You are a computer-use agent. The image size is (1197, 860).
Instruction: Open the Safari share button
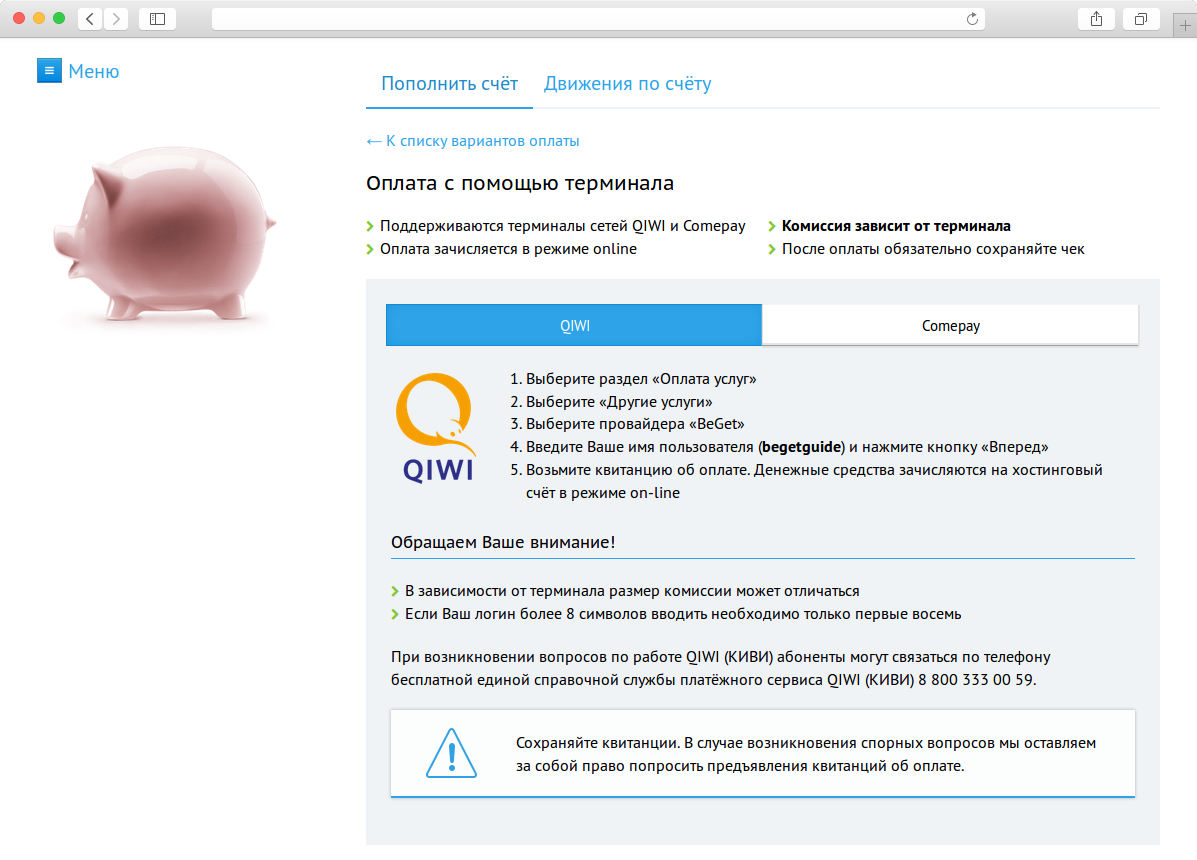click(1096, 19)
